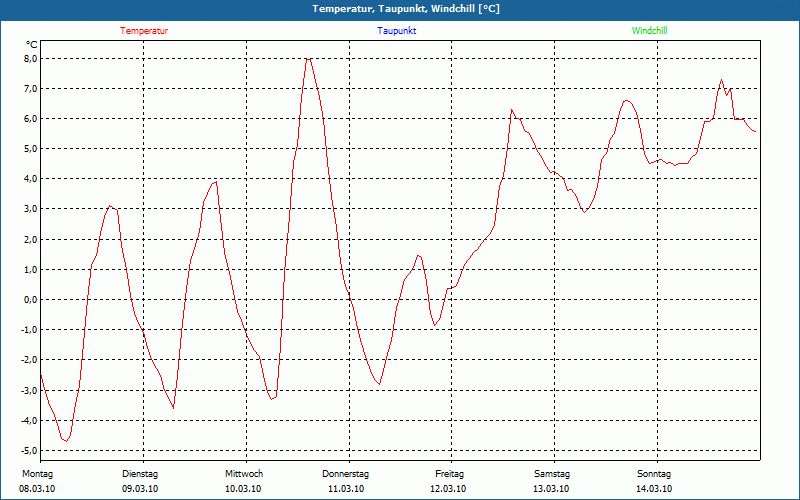Click the -2,0 y-axis value
This screenshot has height=500, width=800.
29,360
